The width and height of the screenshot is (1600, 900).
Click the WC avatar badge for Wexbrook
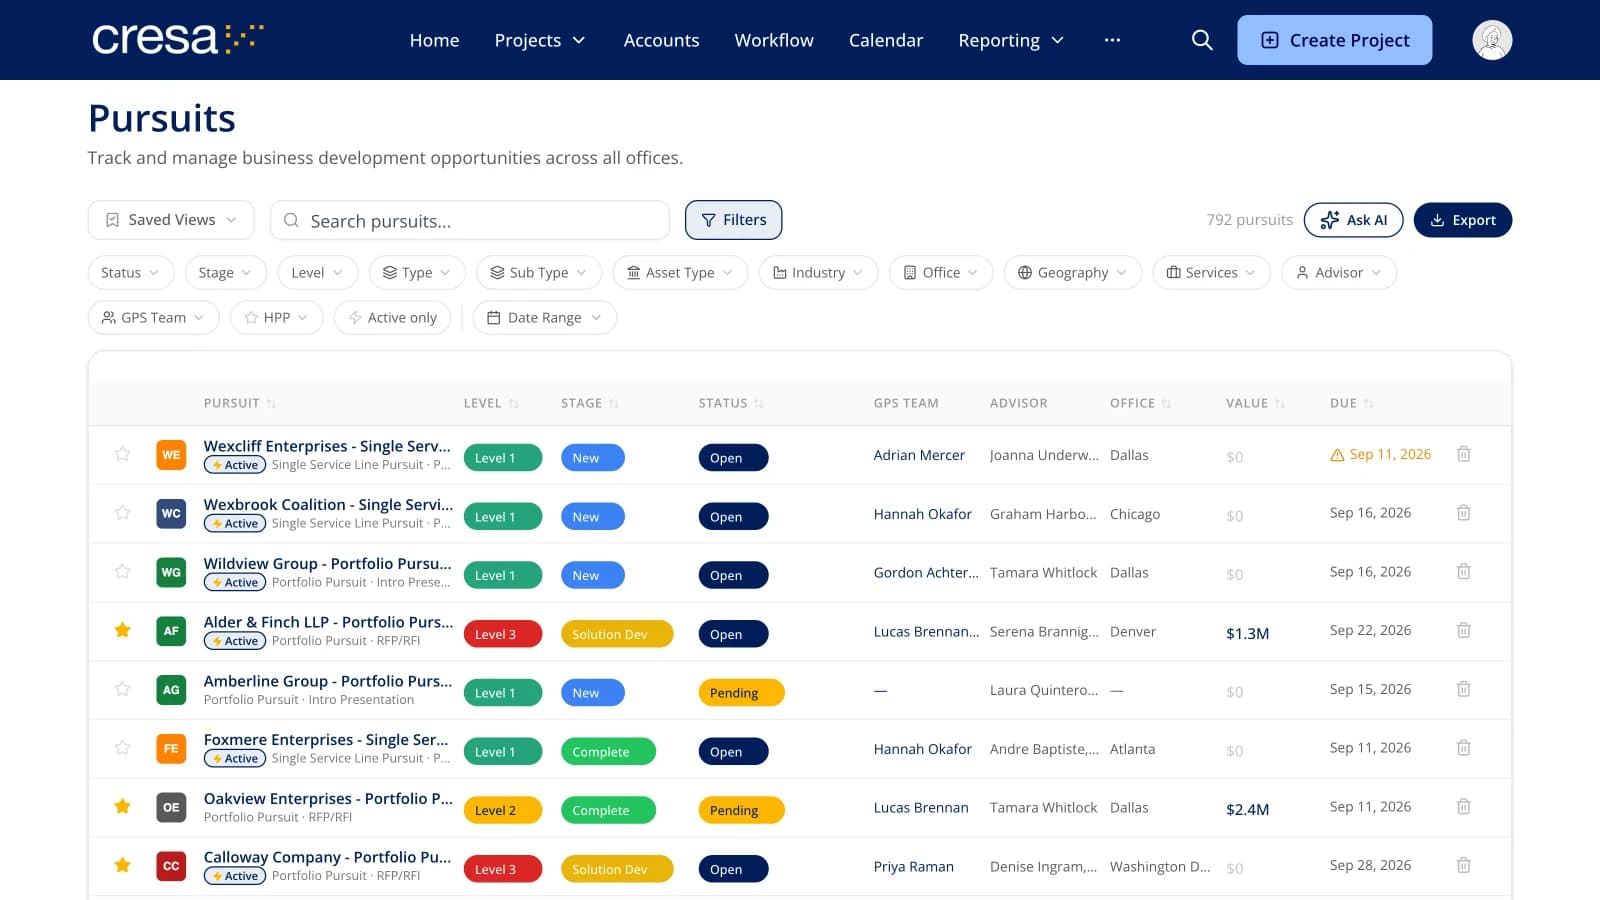point(171,514)
